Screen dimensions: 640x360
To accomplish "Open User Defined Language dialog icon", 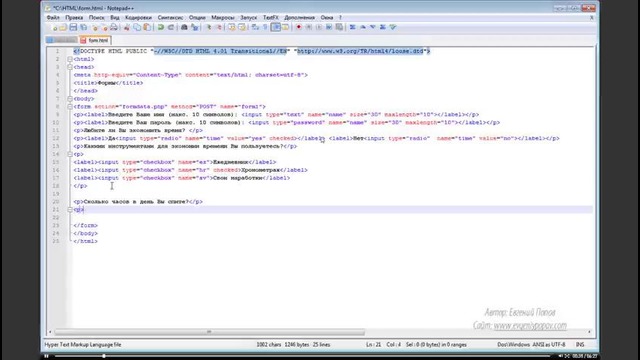I will [285, 27].
